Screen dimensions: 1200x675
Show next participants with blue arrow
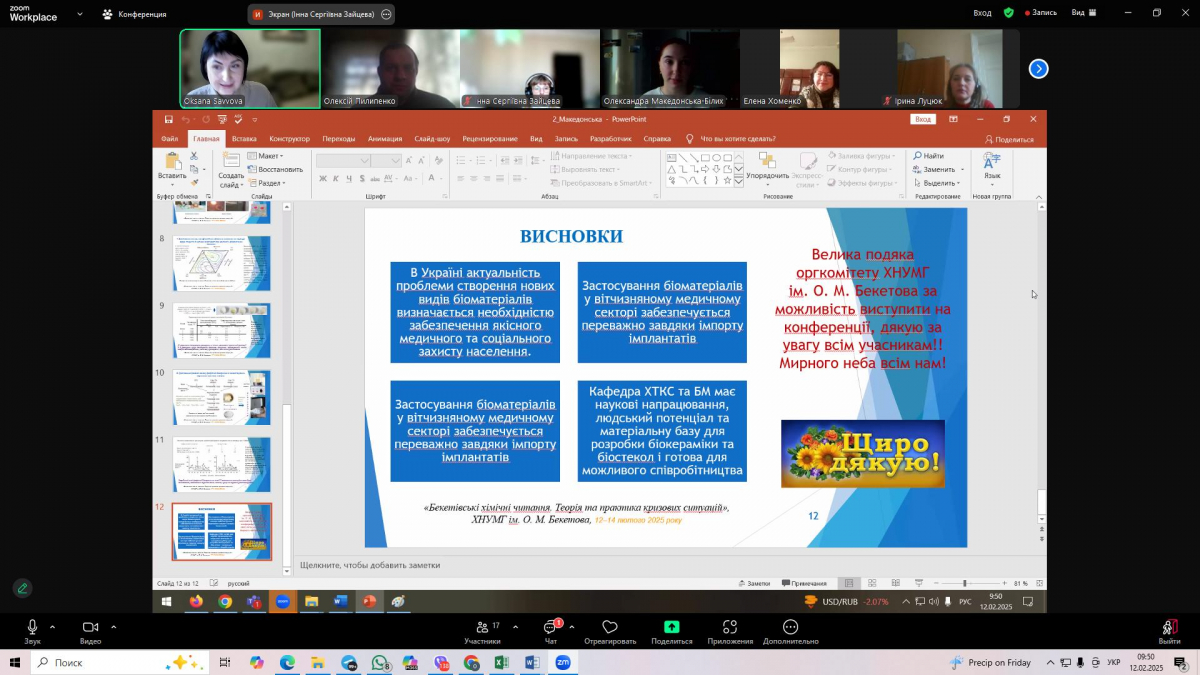(x=1039, y=69)
